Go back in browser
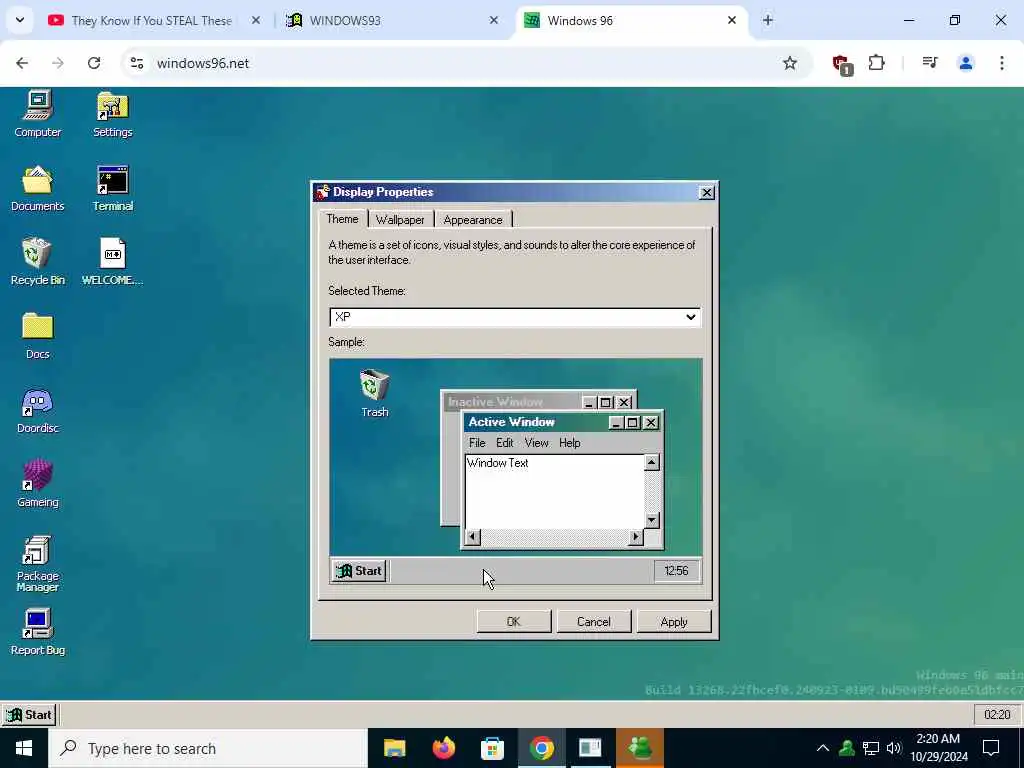 [x=22, y=63]
